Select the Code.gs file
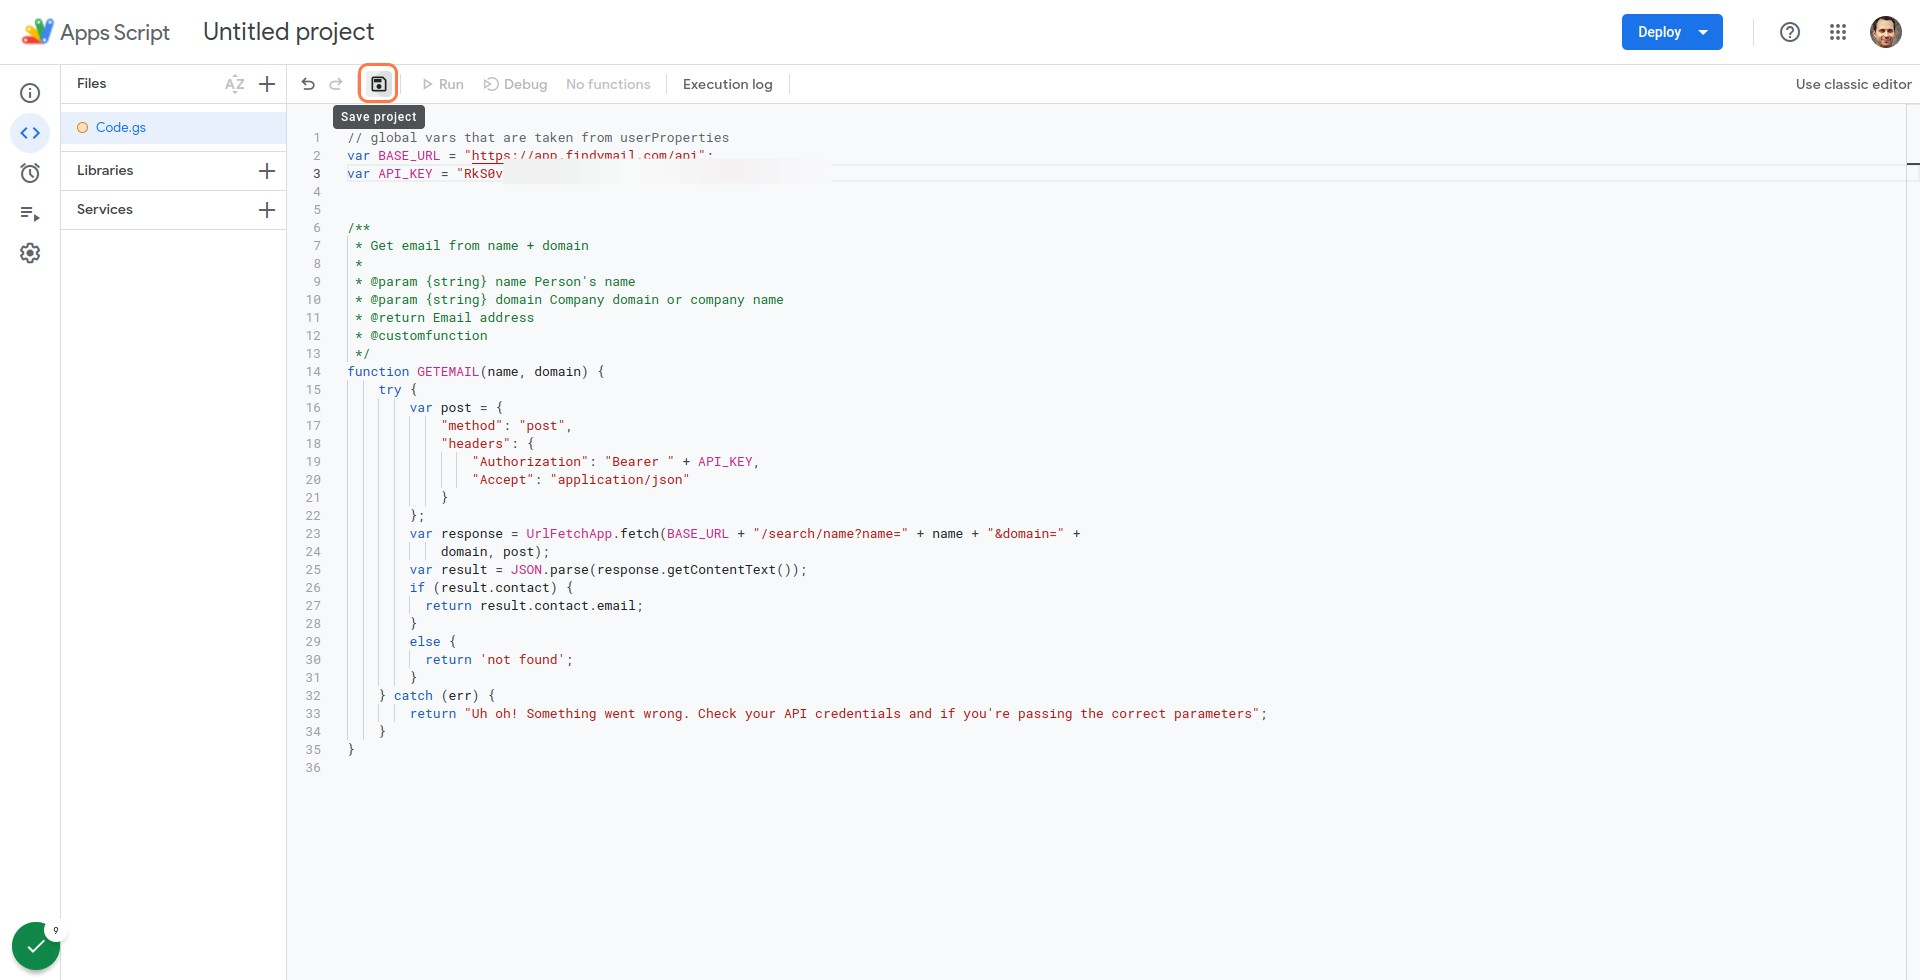 174,128
